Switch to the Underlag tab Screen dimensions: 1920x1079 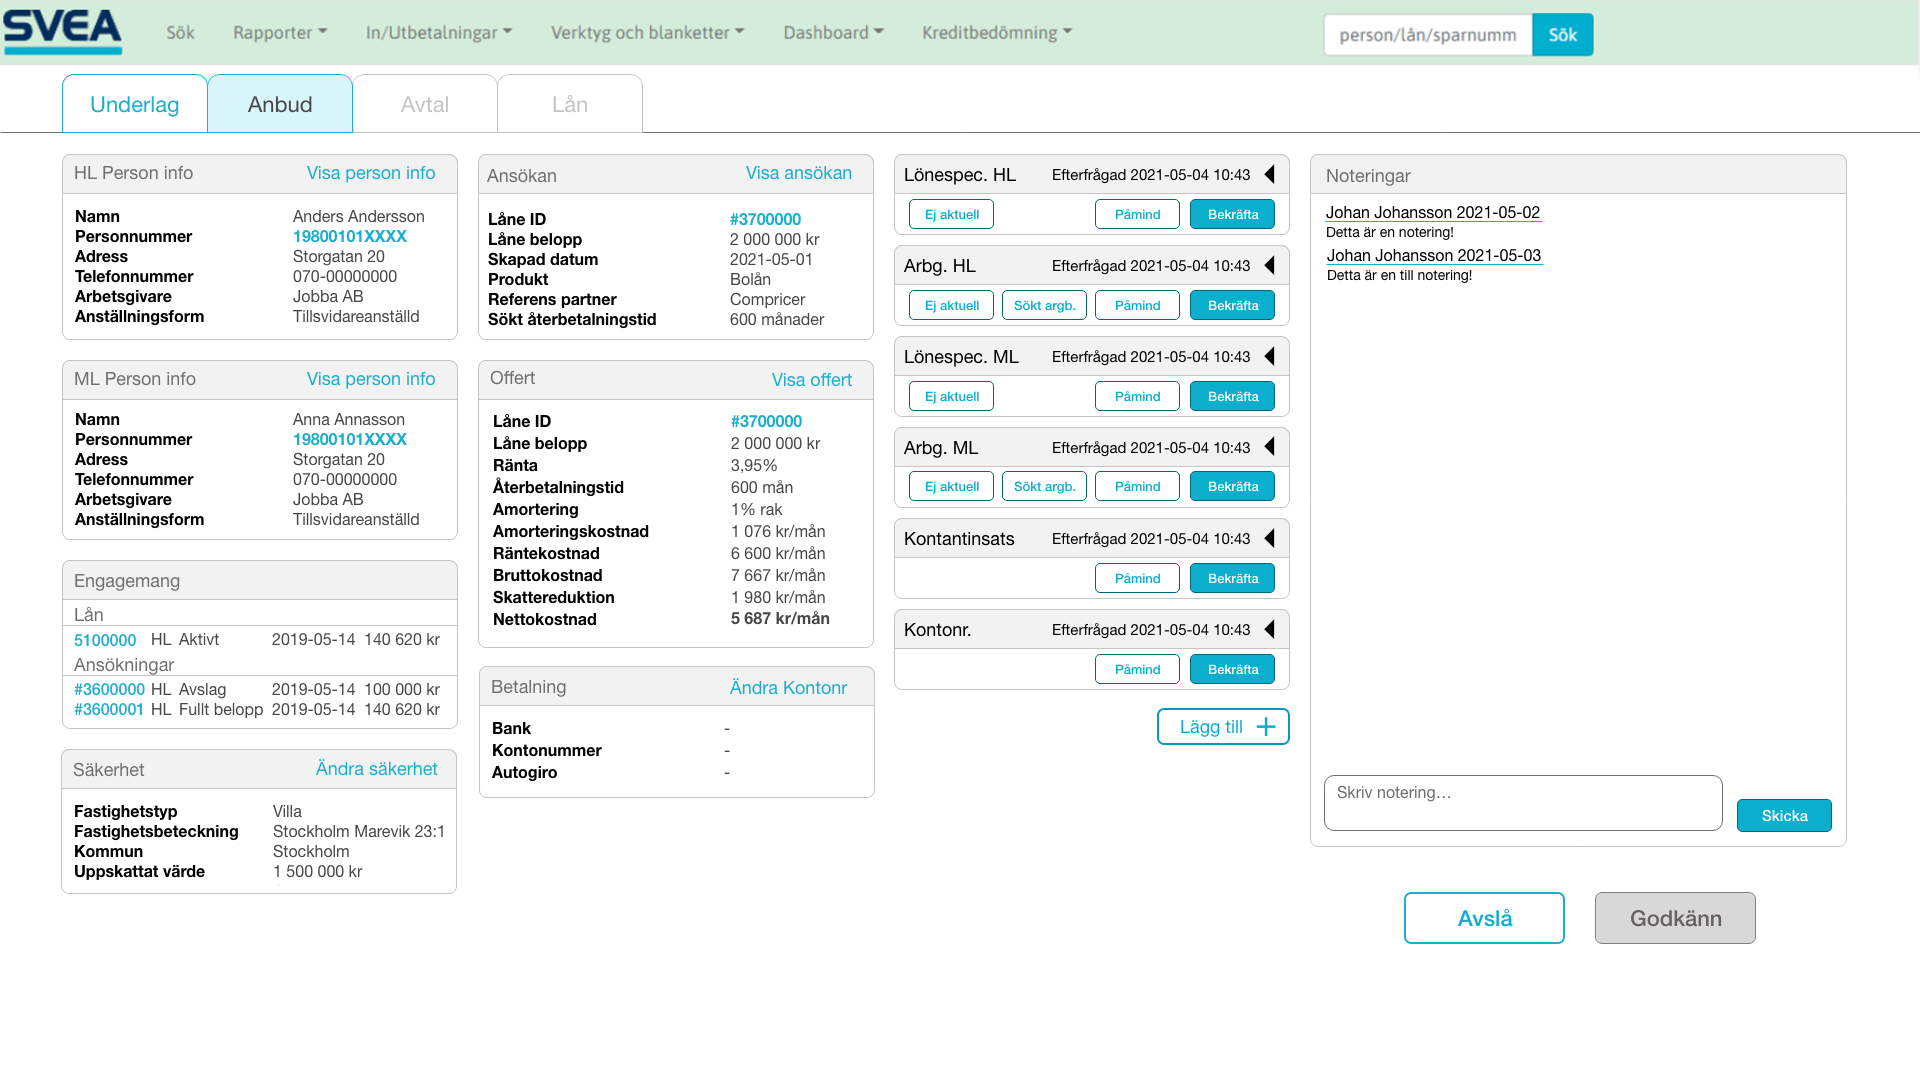[135, 103]
